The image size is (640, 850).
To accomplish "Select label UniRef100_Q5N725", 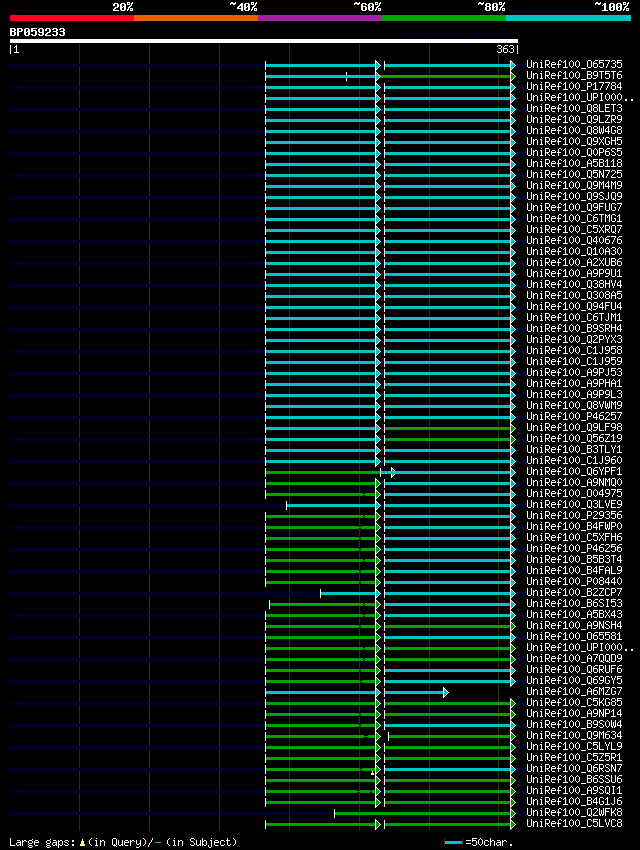I will 574,175.
